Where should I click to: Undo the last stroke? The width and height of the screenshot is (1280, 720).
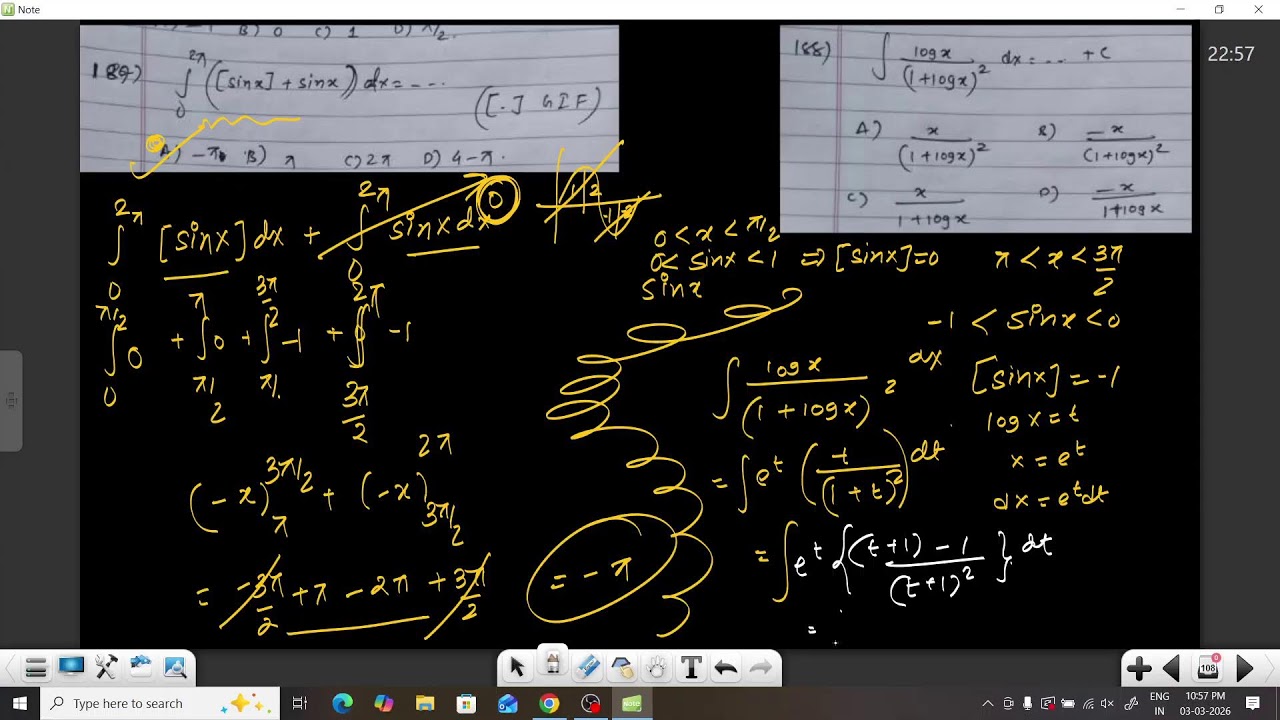726,667
